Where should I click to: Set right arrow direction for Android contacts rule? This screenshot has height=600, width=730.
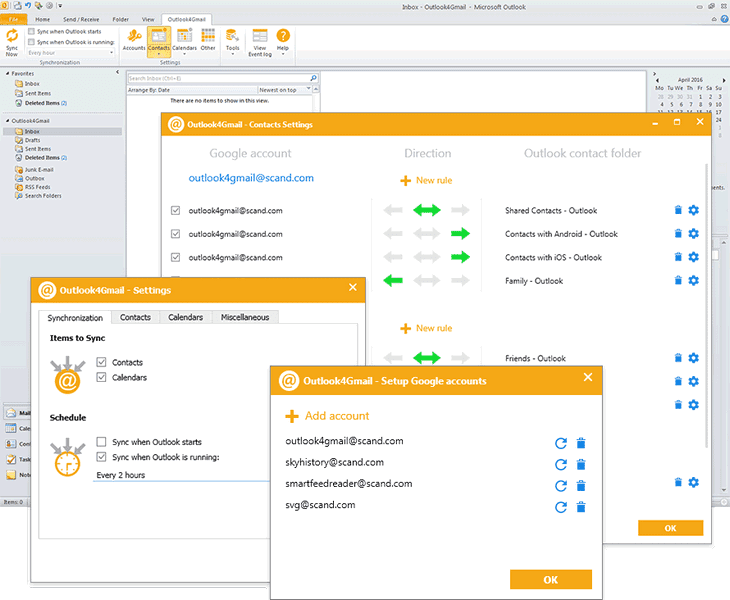pyautogui.click(x=460, y=233)
